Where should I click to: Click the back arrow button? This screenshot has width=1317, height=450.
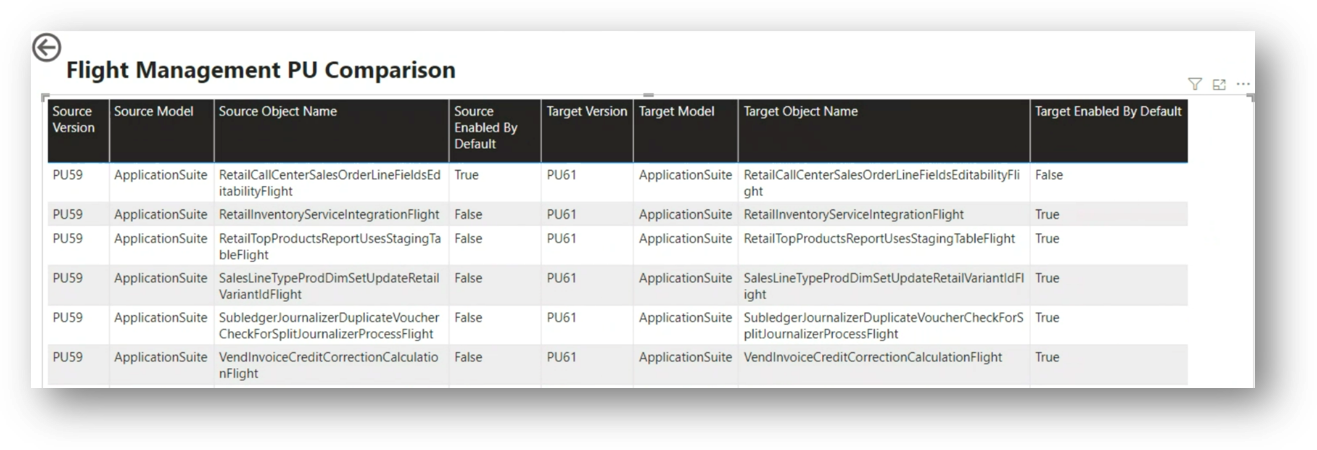click(x=47, y=48)
